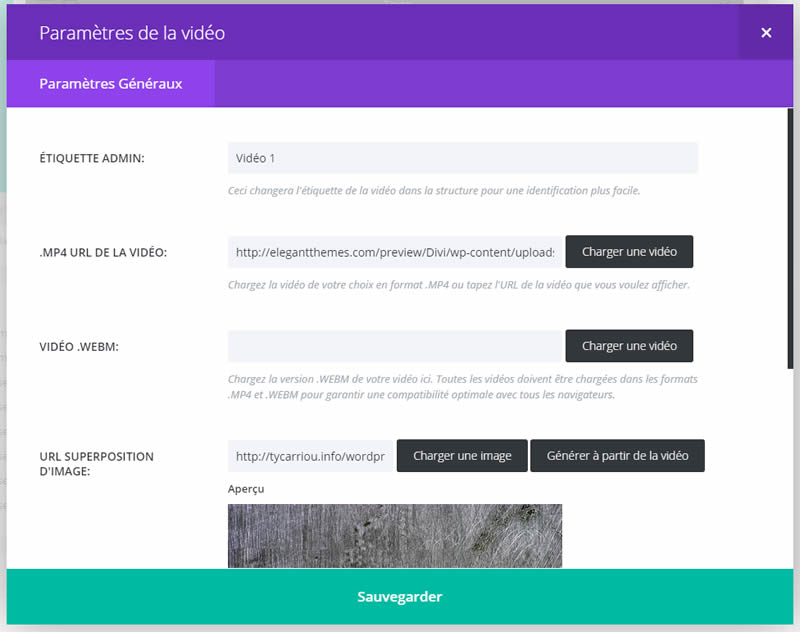Screen dimensions: 800x632
Task: Click the Paramètres de la vidéo header title
Action: [x=132, y=33]
